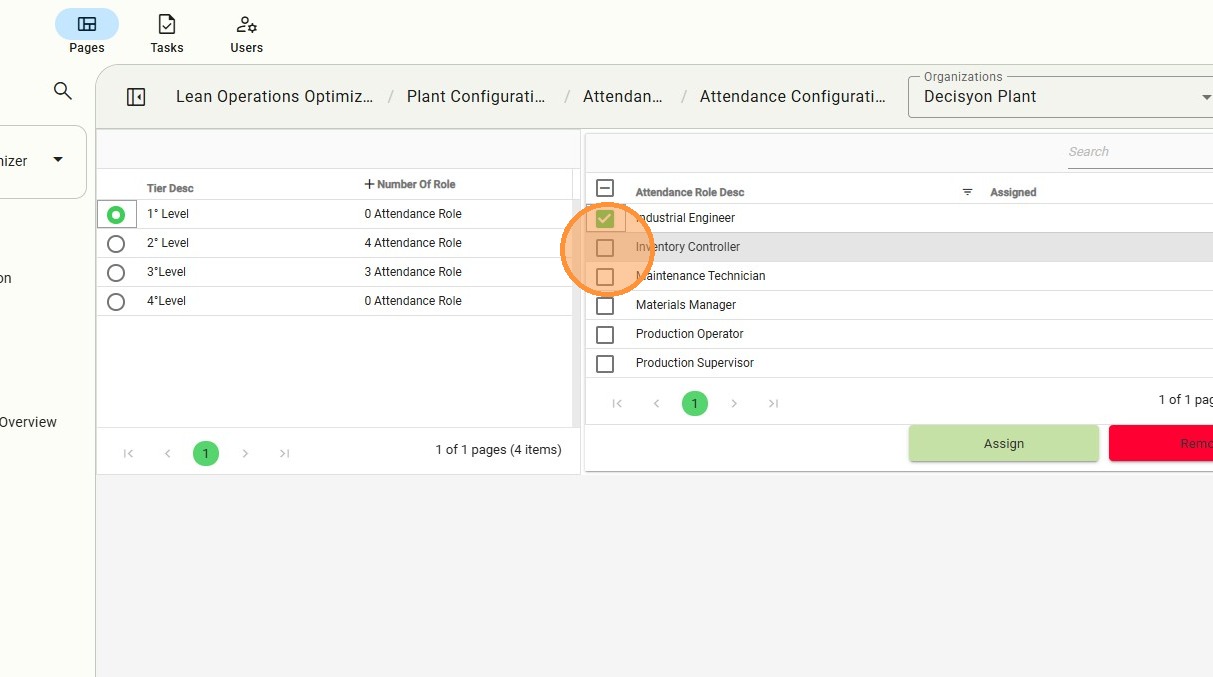
Task: Click the green Assign button
Action: tap(1003, 444)
